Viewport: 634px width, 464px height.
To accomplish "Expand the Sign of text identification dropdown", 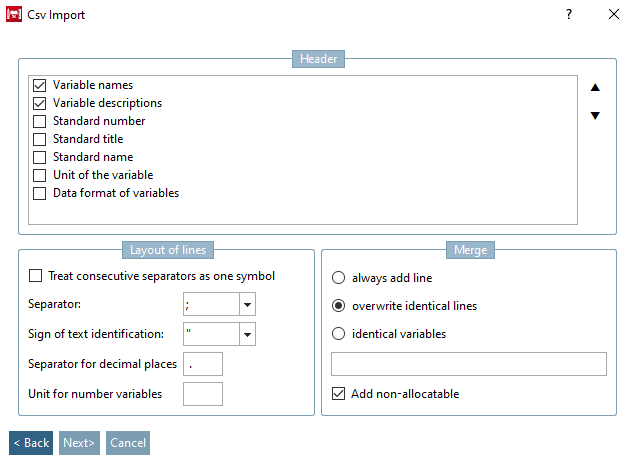I will point(248,334).
